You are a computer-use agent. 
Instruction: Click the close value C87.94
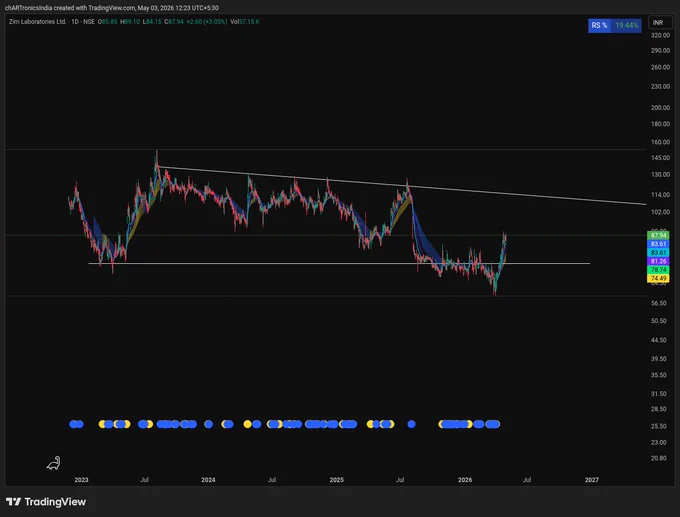174,22
